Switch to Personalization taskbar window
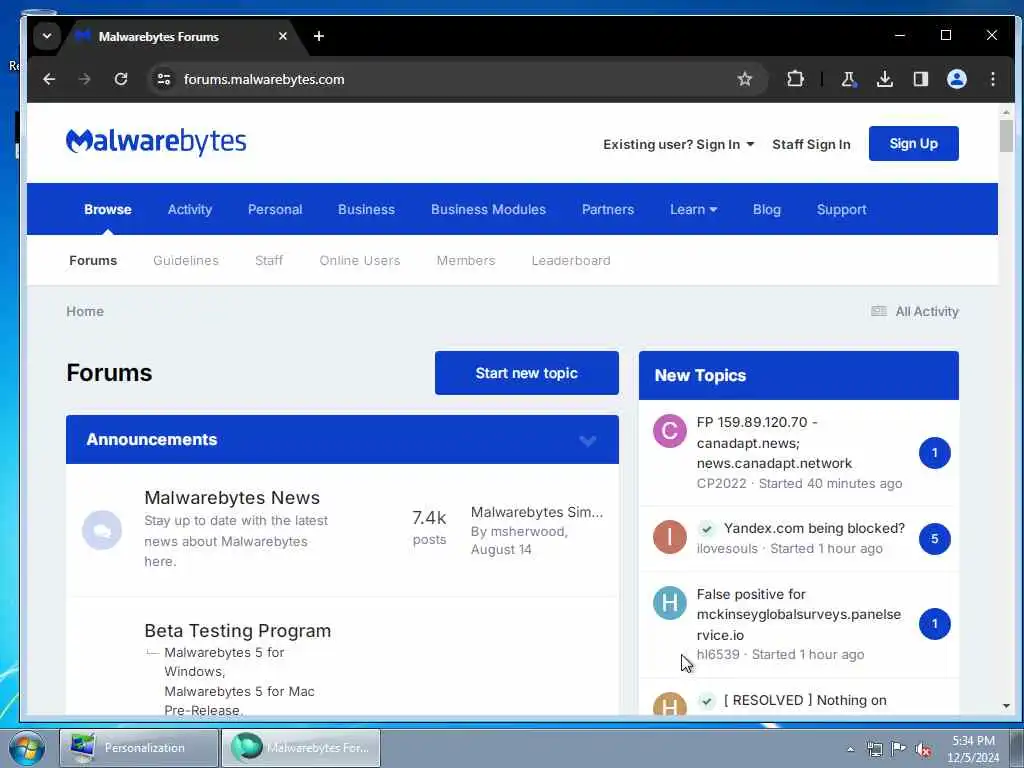Image resolution: width=1024 pixels, height=768 pixels. click(x=138, y=748)
